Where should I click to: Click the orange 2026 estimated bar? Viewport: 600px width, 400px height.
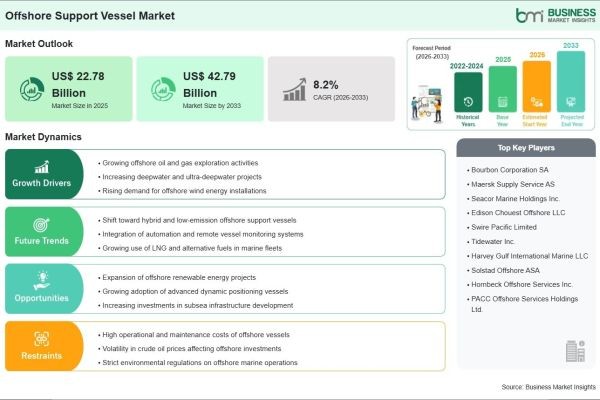click(x=536, y=87)
